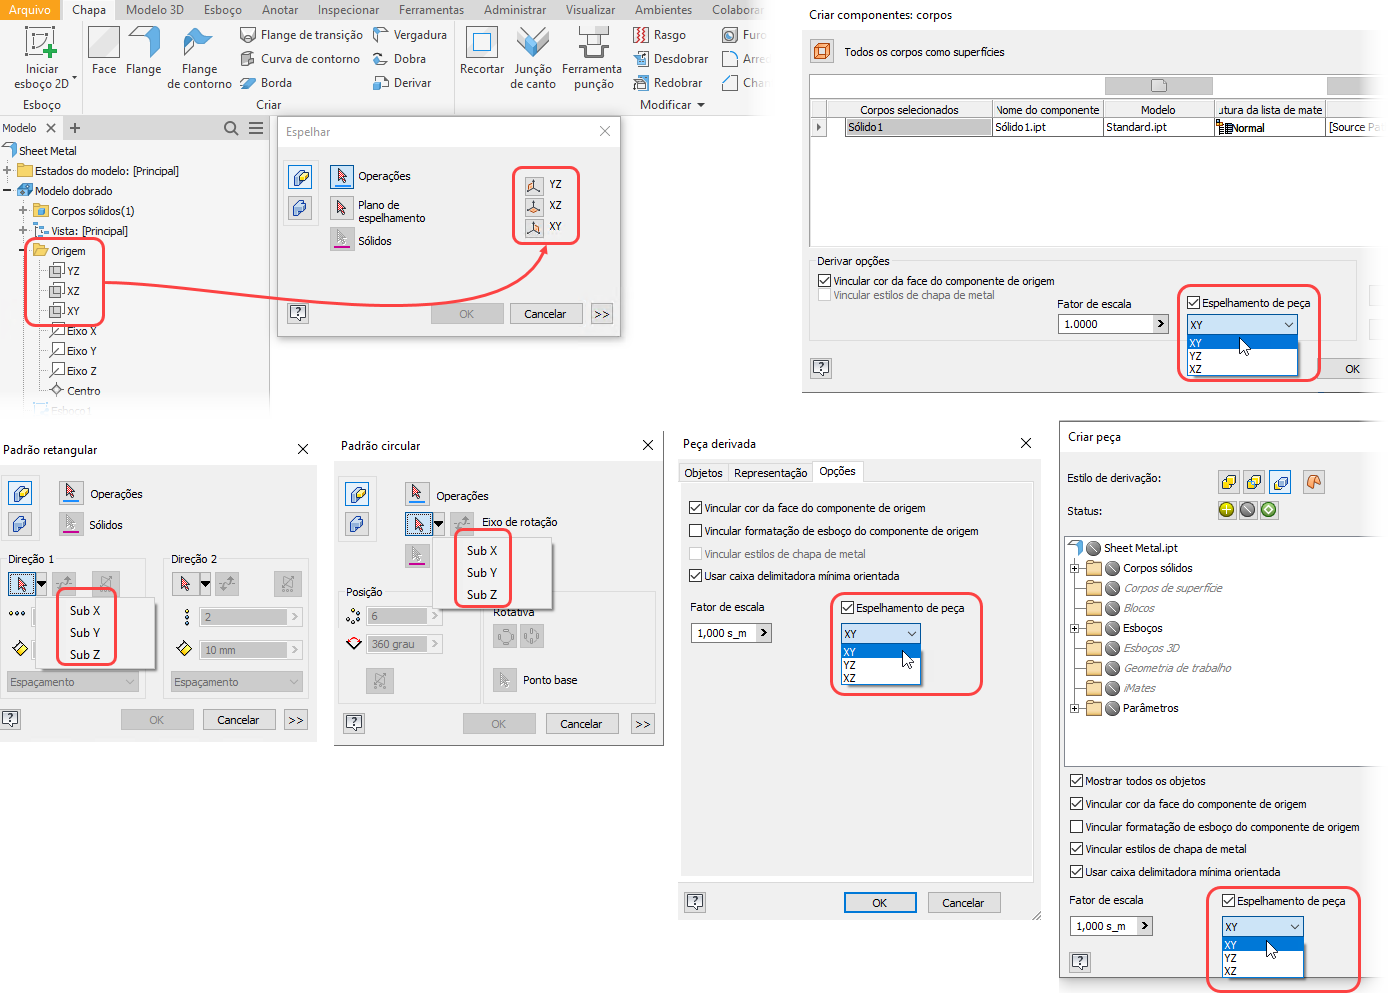The image size is (1389, 993).
Task: Uncheck Espelhamento de peça in Criar componentes dialog
Action: pyautogui.click(x=1194, y=303)
